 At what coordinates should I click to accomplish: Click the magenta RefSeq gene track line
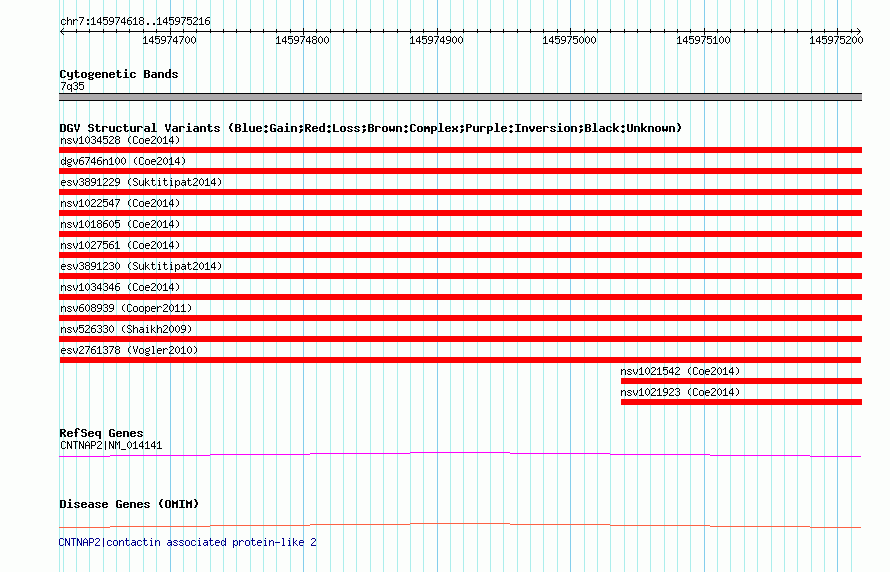pos(460,454)
